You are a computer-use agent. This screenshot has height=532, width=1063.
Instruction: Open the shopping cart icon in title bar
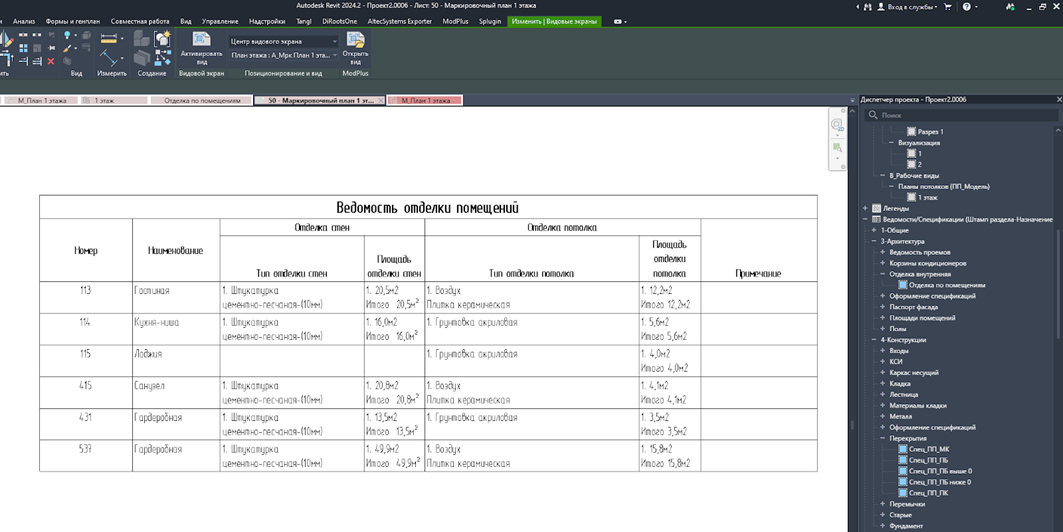click(947, 7)
